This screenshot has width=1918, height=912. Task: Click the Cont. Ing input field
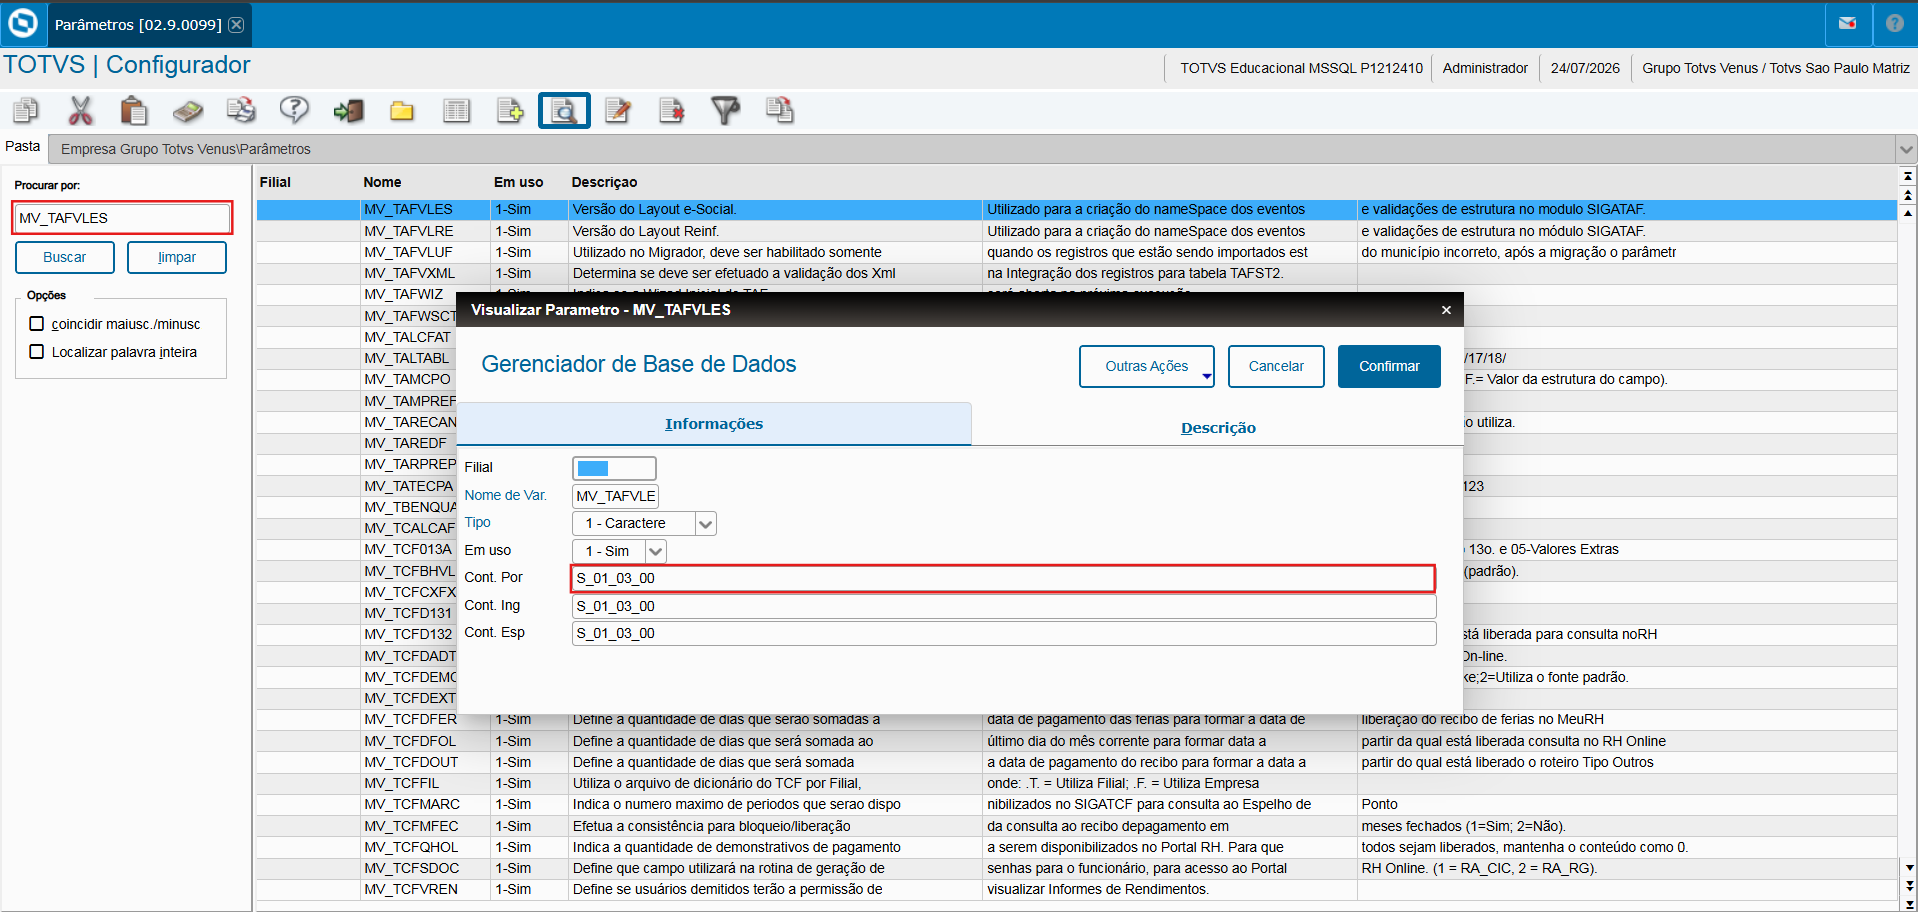click(1003, 606)
